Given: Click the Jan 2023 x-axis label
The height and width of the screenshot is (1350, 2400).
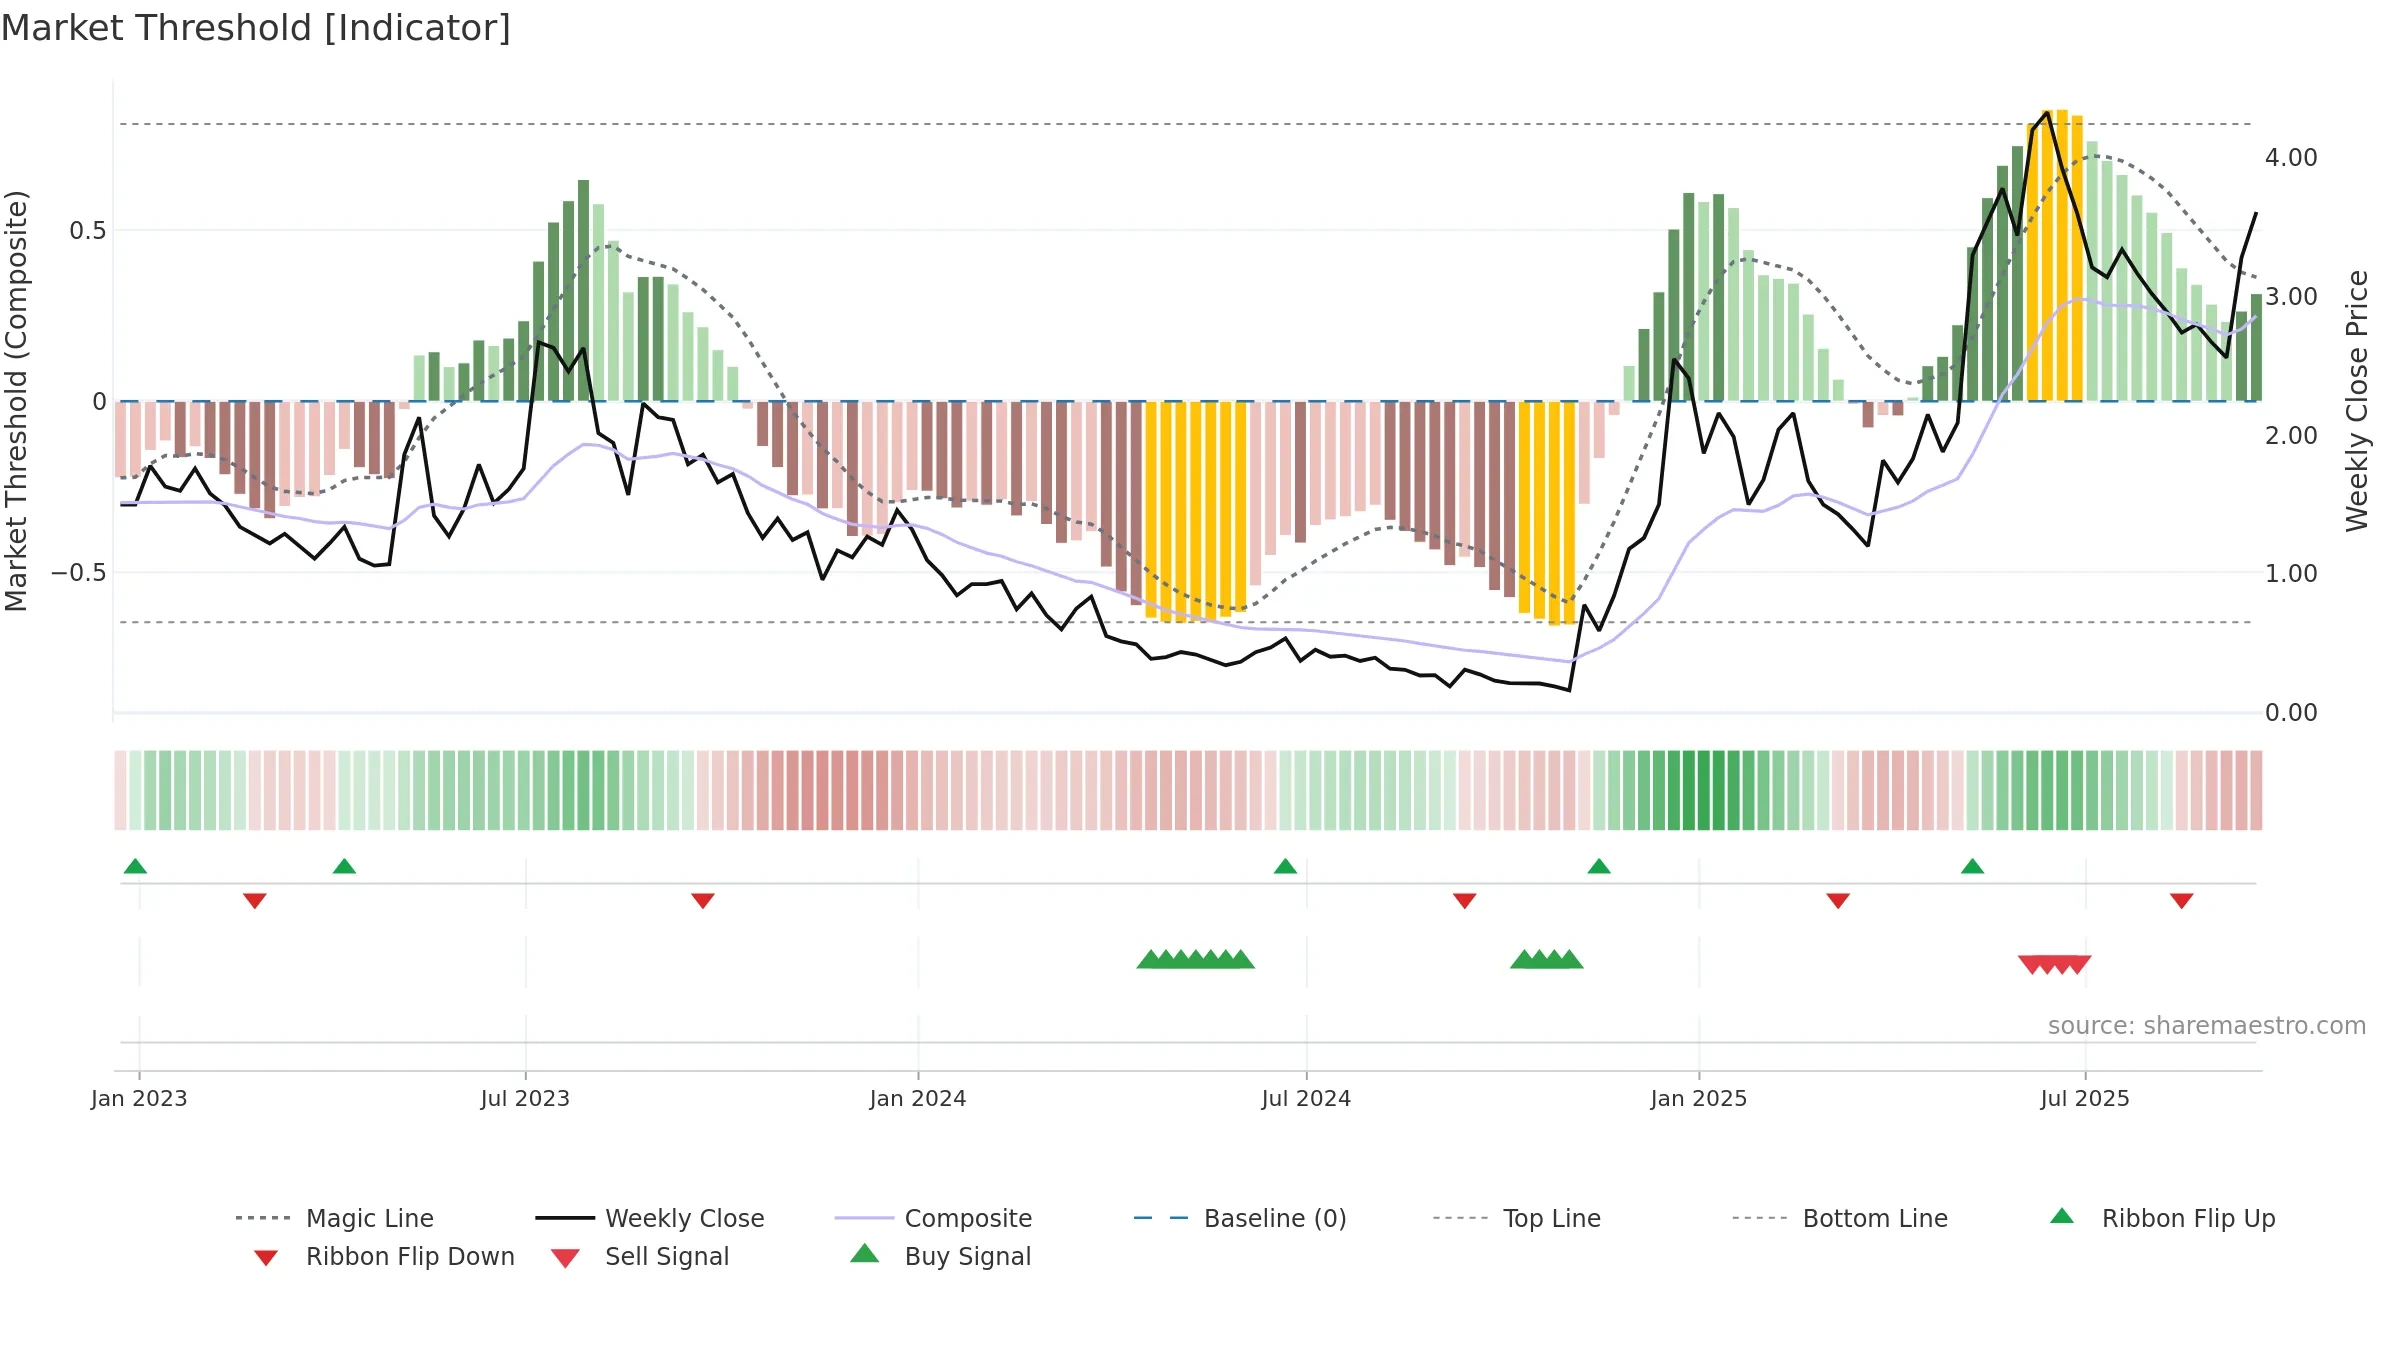Looking at the screenshot, I should [x=139, y=1098].
